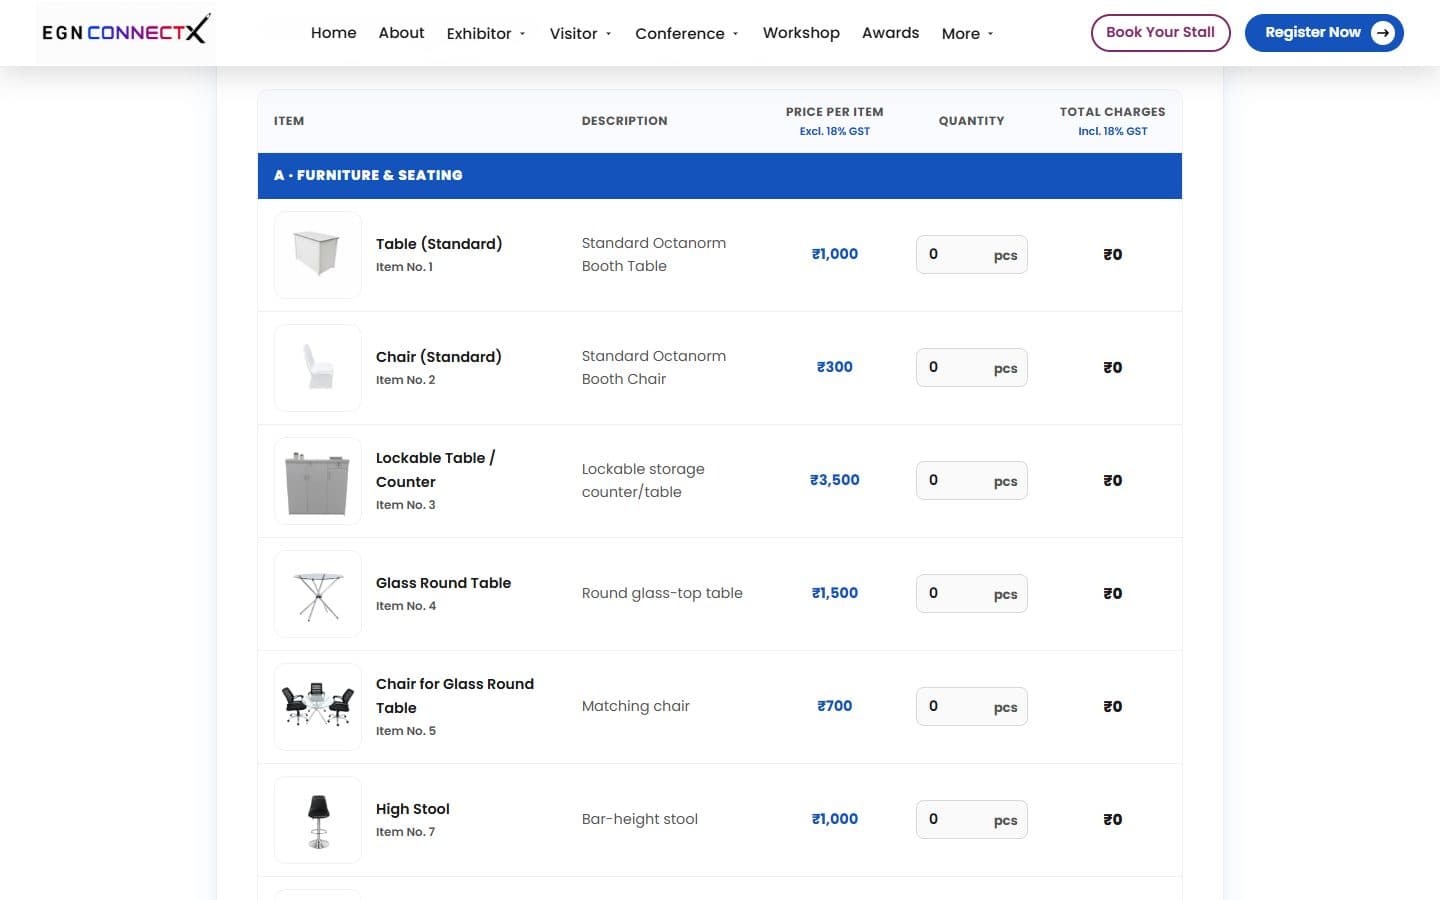This screenshot has width=1440, height=900.
Task: Open the Awards page
Action: pos(890,33)
